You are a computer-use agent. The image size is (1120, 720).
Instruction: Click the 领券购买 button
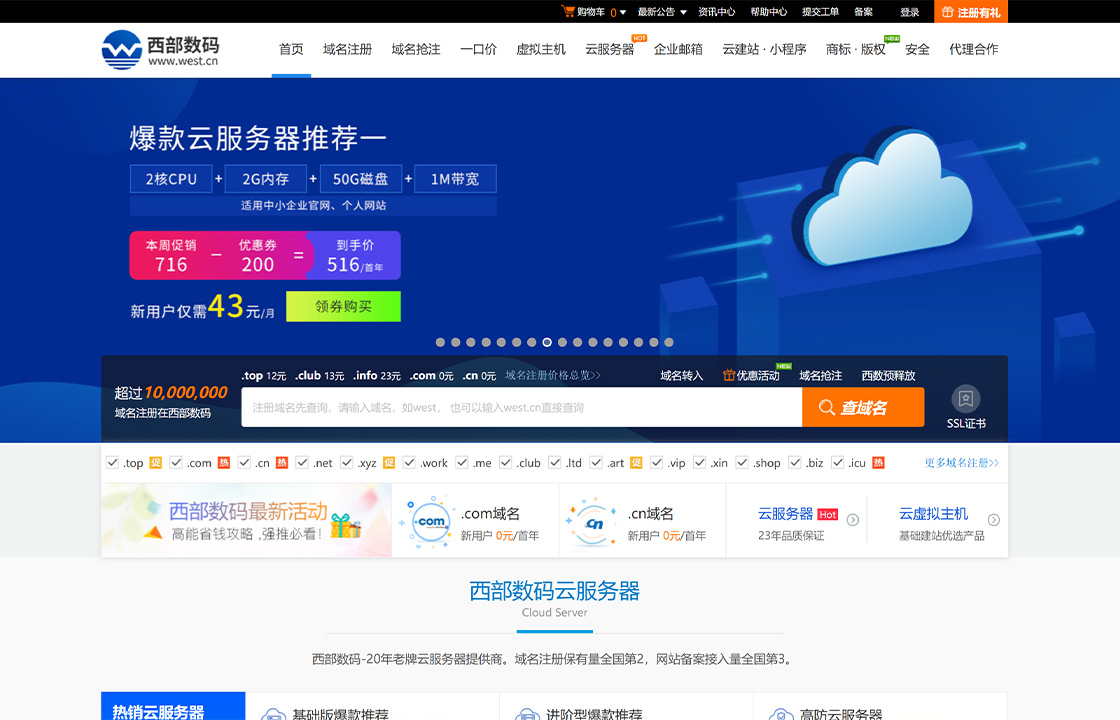(344, 306)
